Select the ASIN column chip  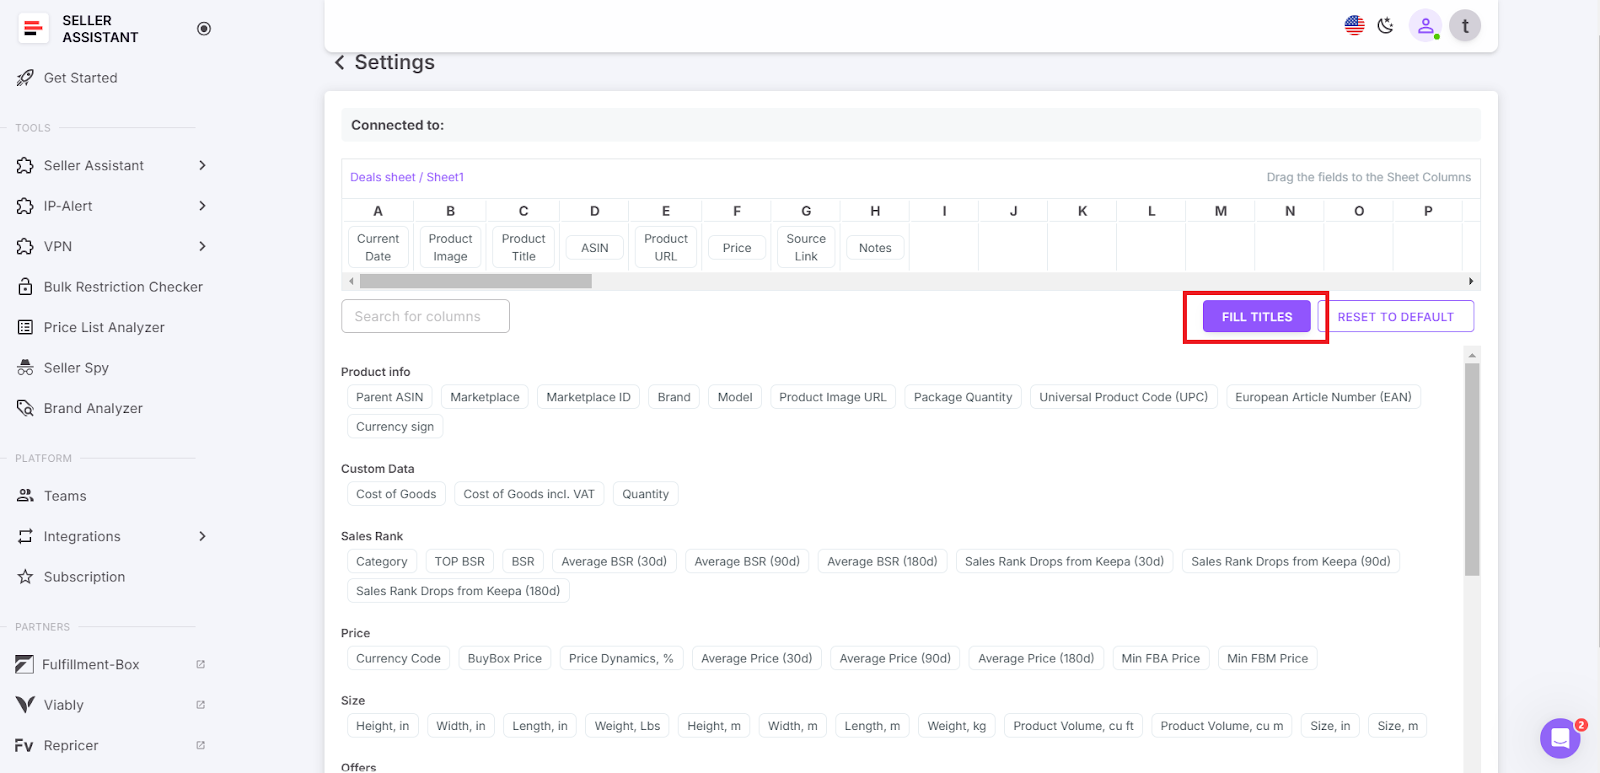pos(595,248)
